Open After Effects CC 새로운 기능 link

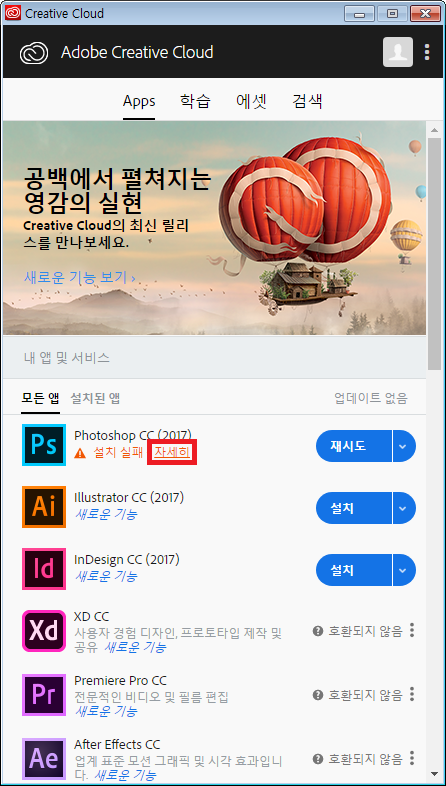click(x=125, y=775)
